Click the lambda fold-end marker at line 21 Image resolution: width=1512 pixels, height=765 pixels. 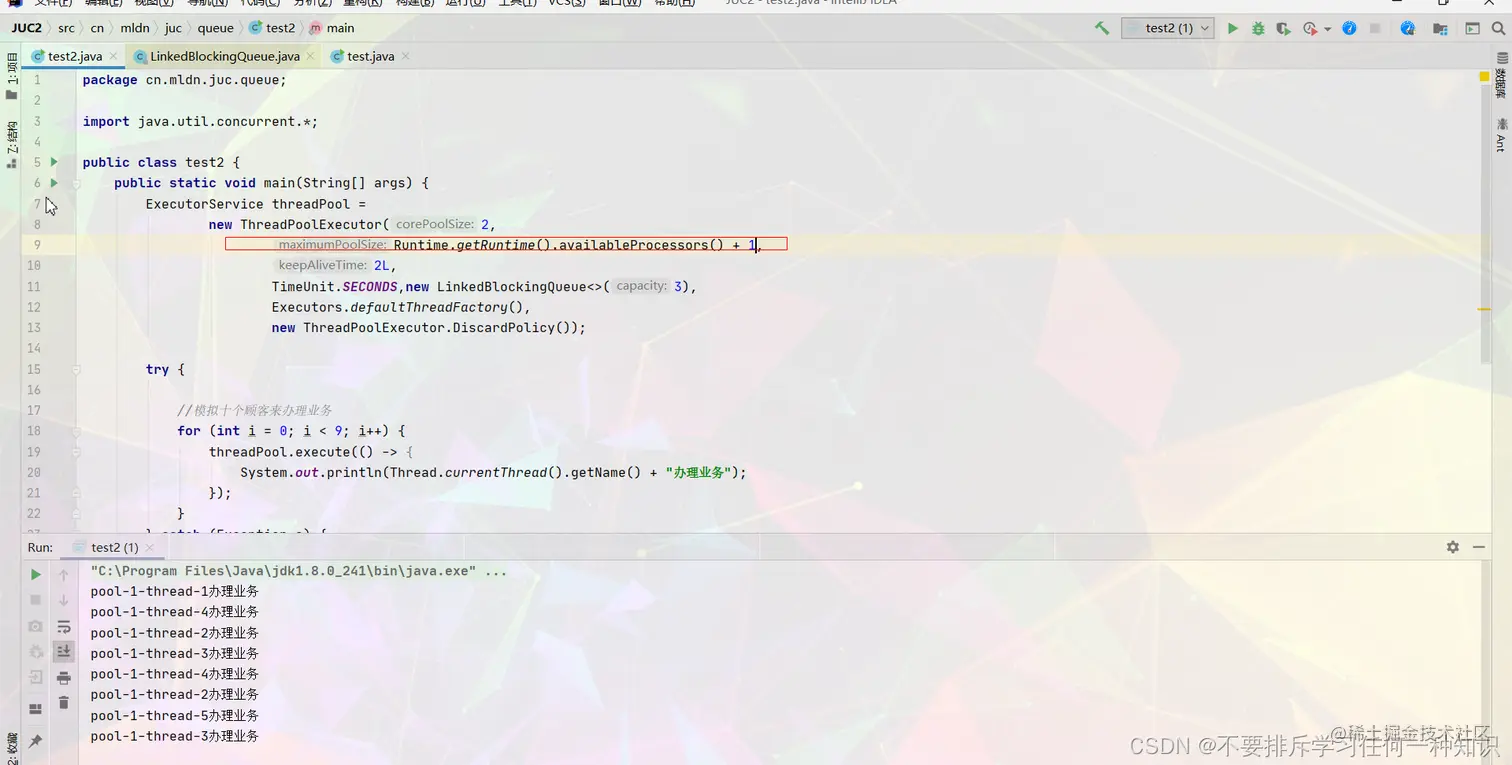[x=76, y=493]
